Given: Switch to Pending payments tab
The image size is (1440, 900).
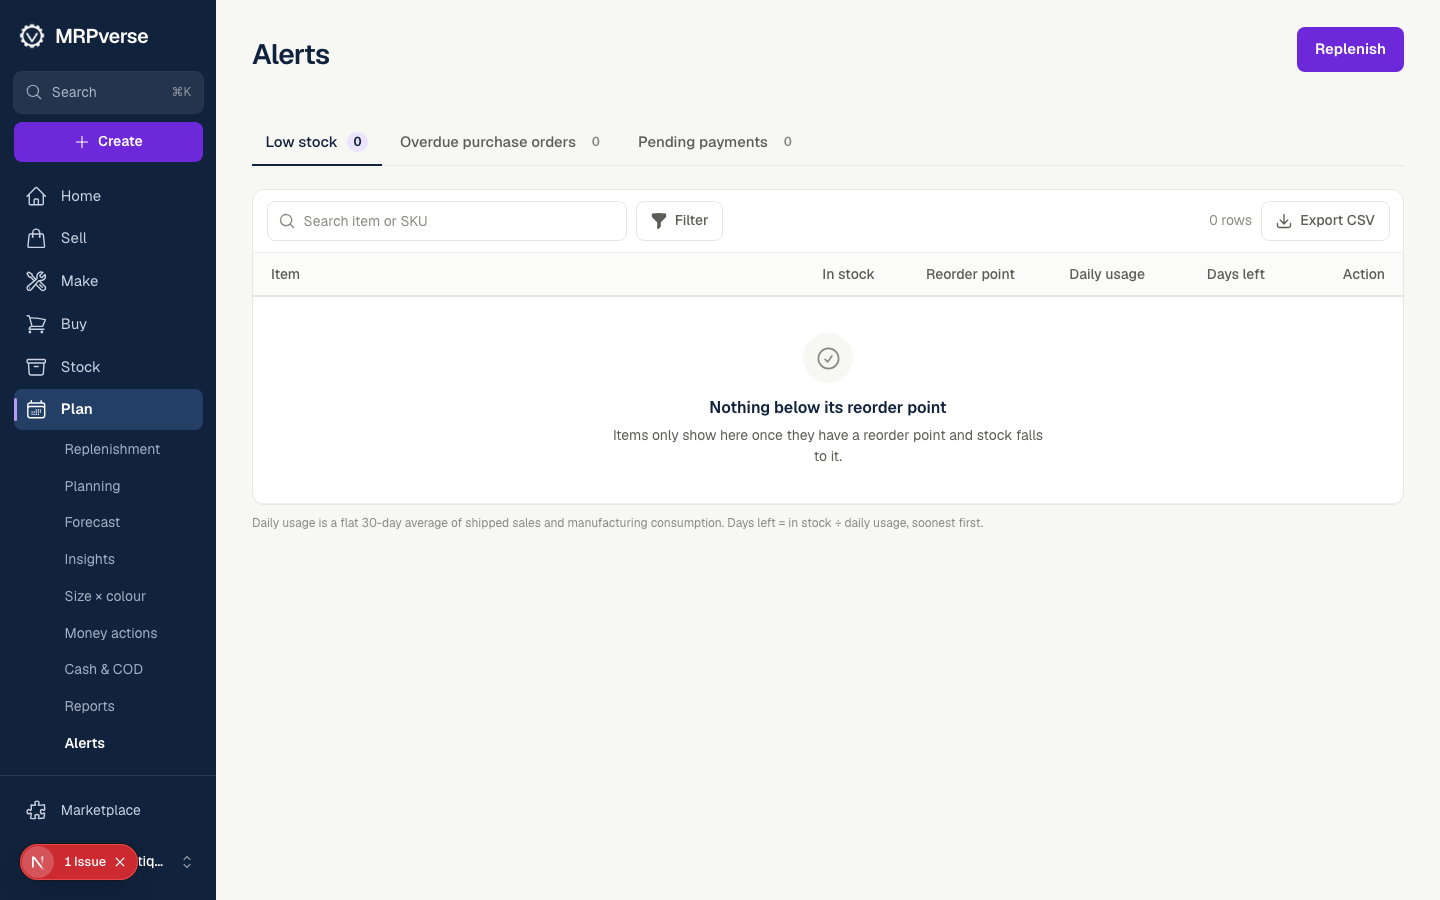Looking at the screenshot, I should pyautogui.click(x=715, y=142).
